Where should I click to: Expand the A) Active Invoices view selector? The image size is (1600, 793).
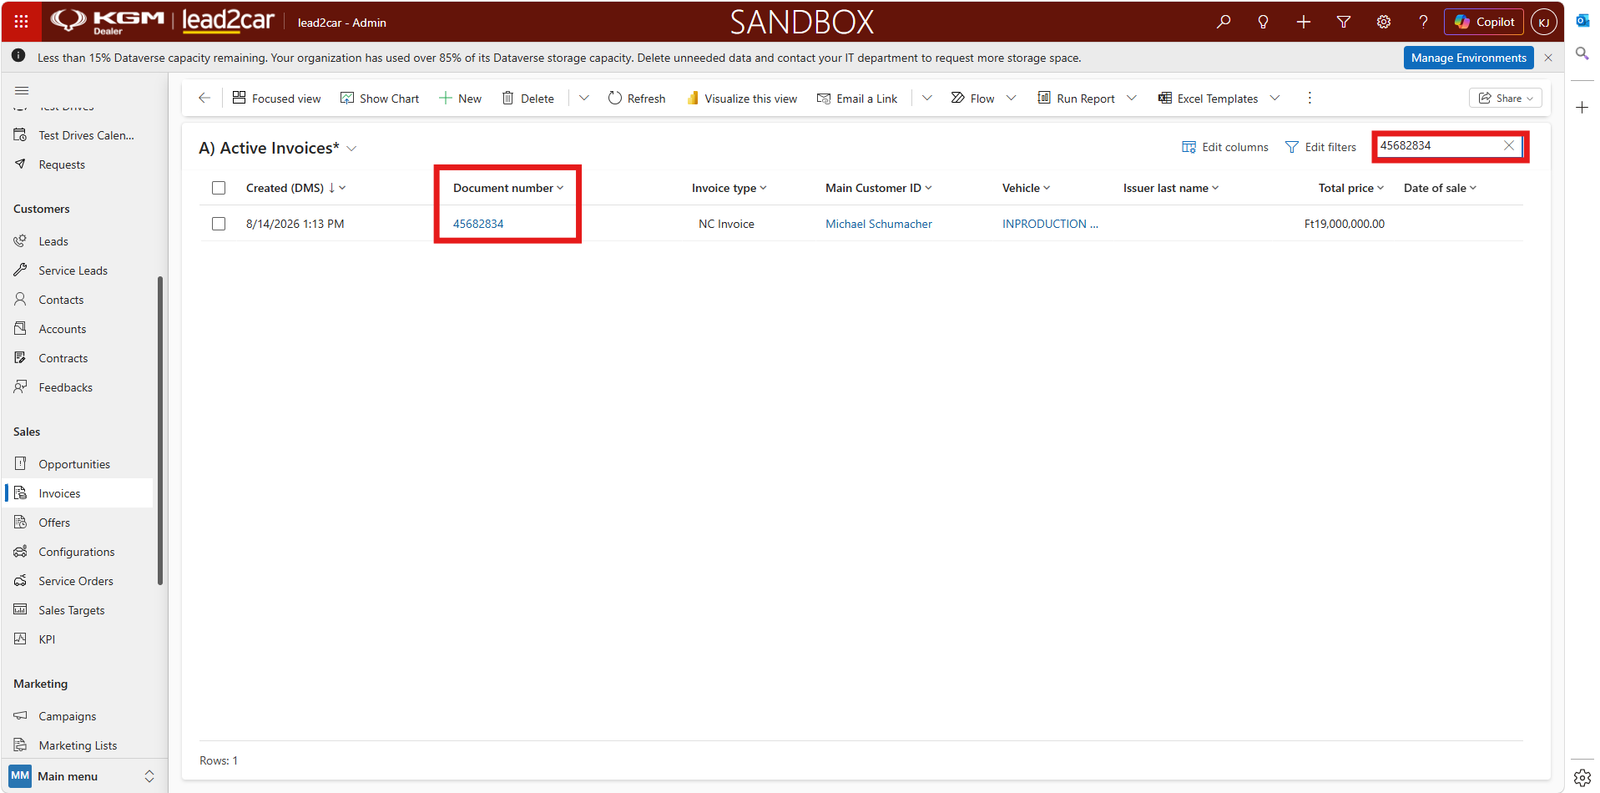pos(352,149)
